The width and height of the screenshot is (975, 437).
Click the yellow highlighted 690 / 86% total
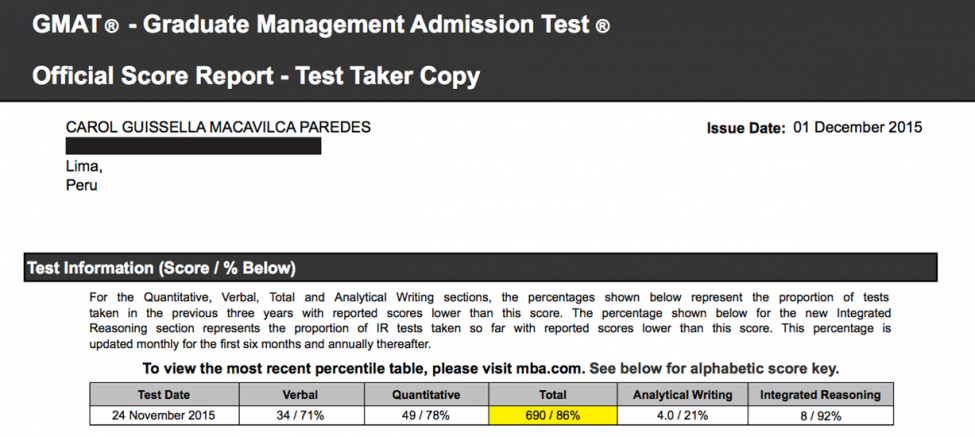(x=552, y=414)
